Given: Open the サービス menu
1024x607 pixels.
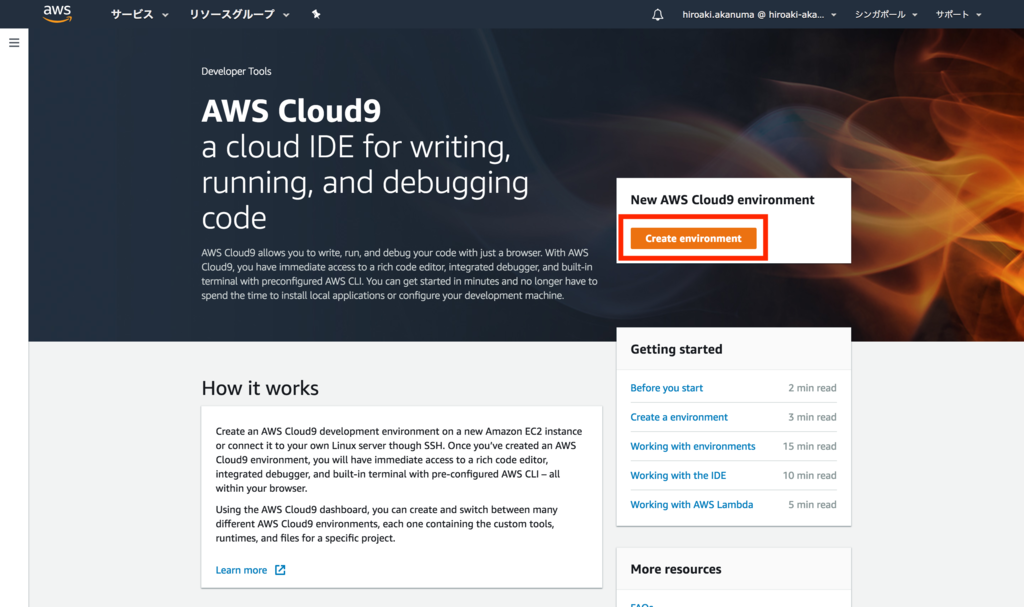Looking at the screenshot, I should tap(139, 14).
